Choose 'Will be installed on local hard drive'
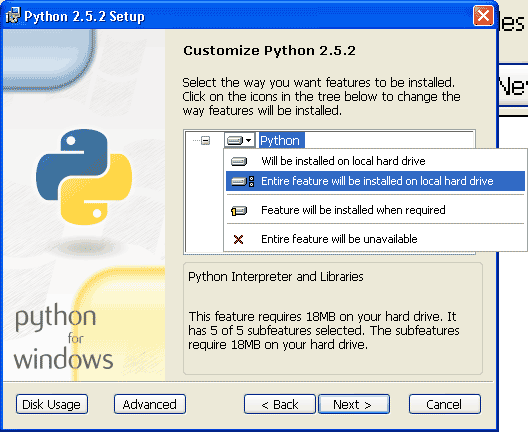 375,161
